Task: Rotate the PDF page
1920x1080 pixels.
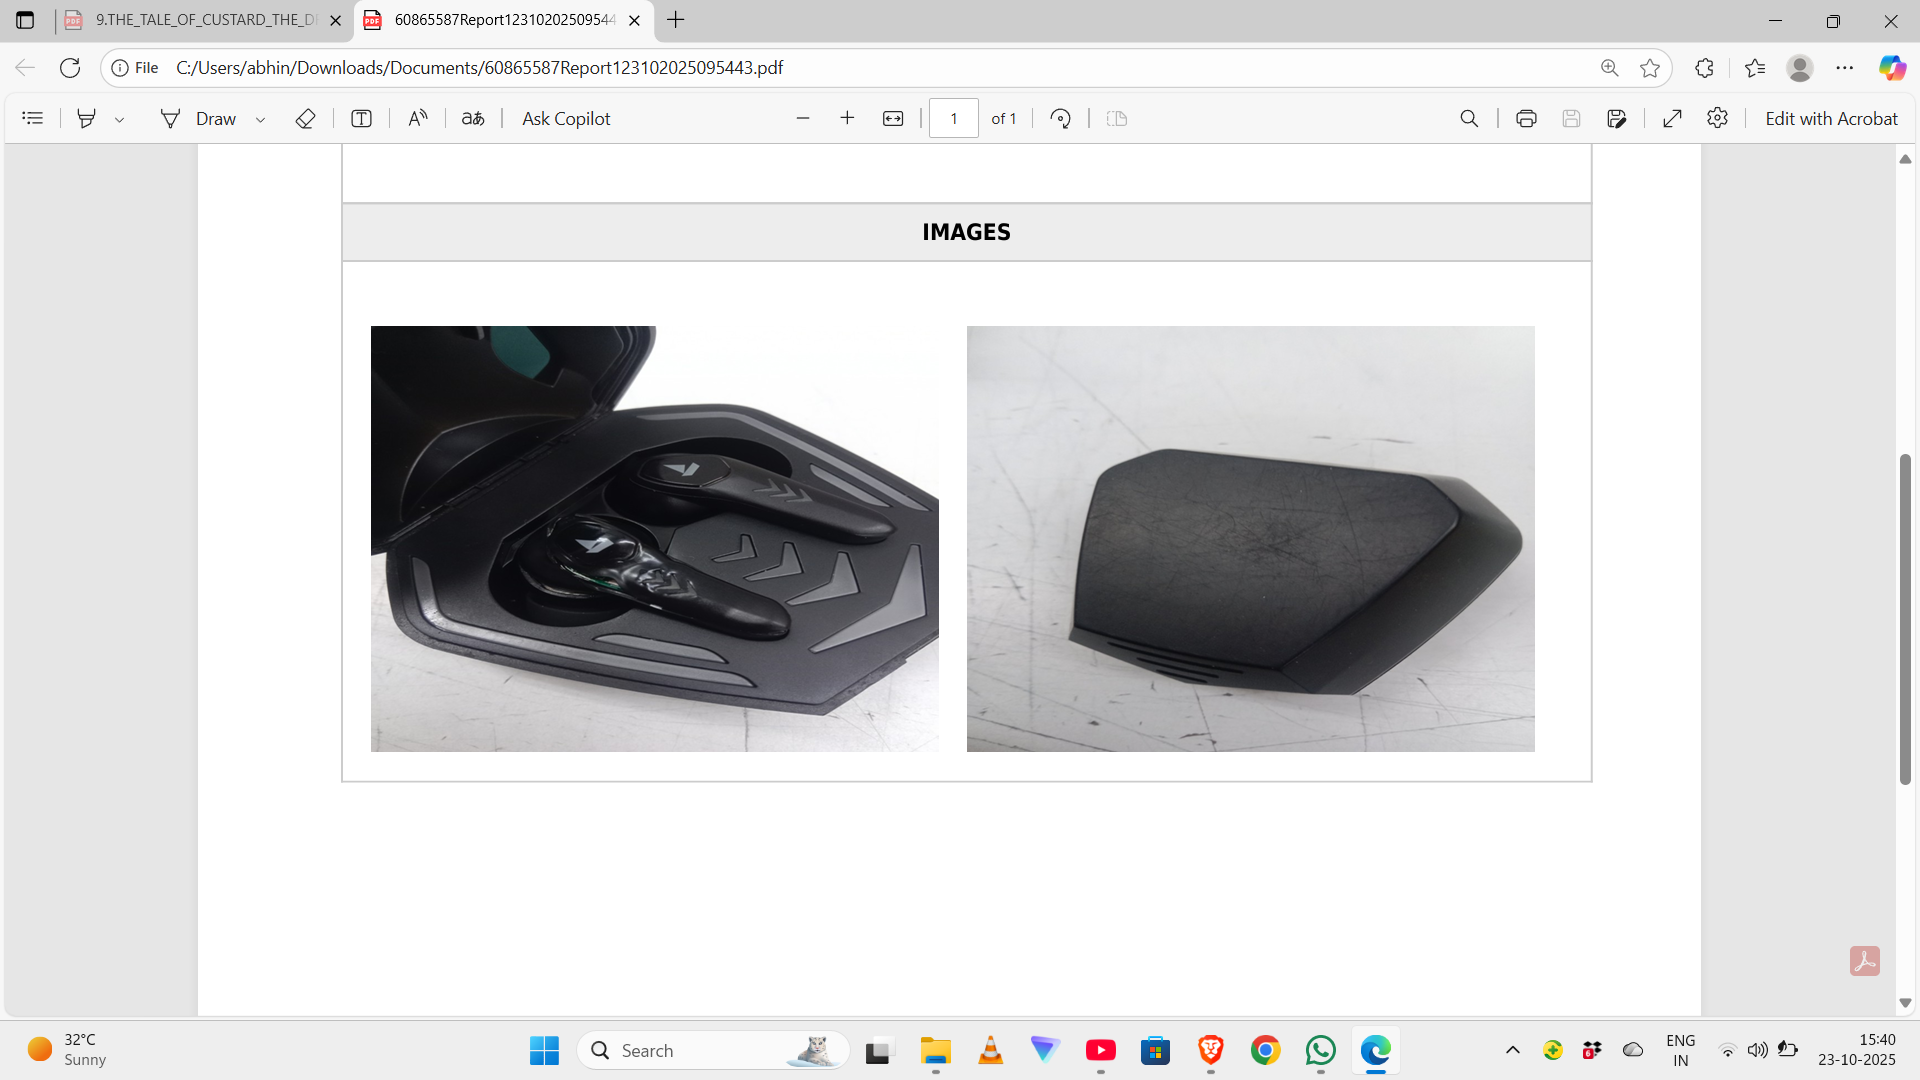Action: pos(1060,118)
